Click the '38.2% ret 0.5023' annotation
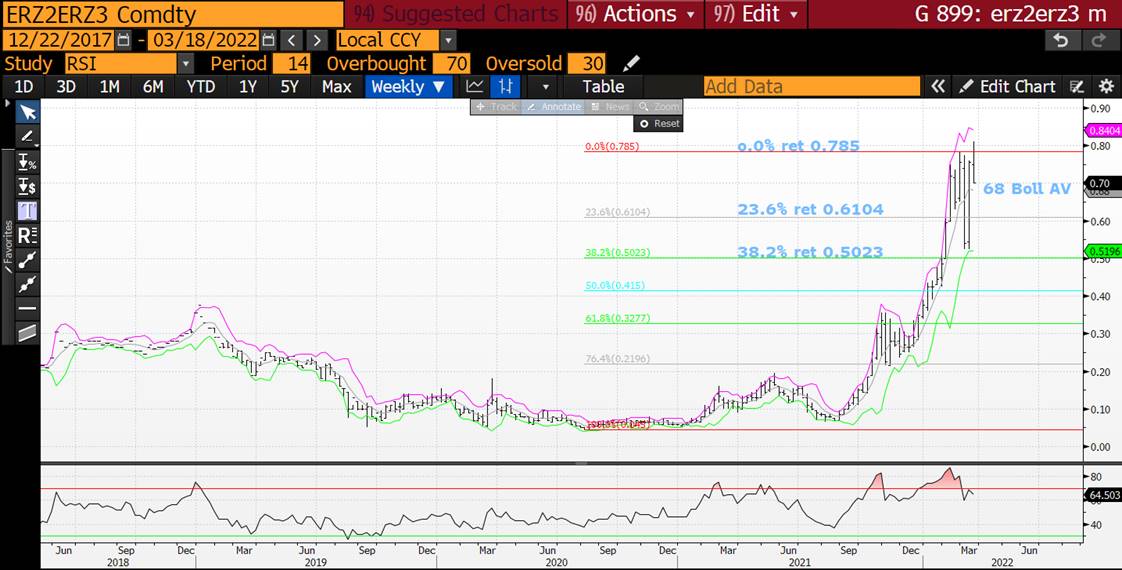Image resolution: width=1122 pixels, height=570 pixels. click(x=810, y=252)
